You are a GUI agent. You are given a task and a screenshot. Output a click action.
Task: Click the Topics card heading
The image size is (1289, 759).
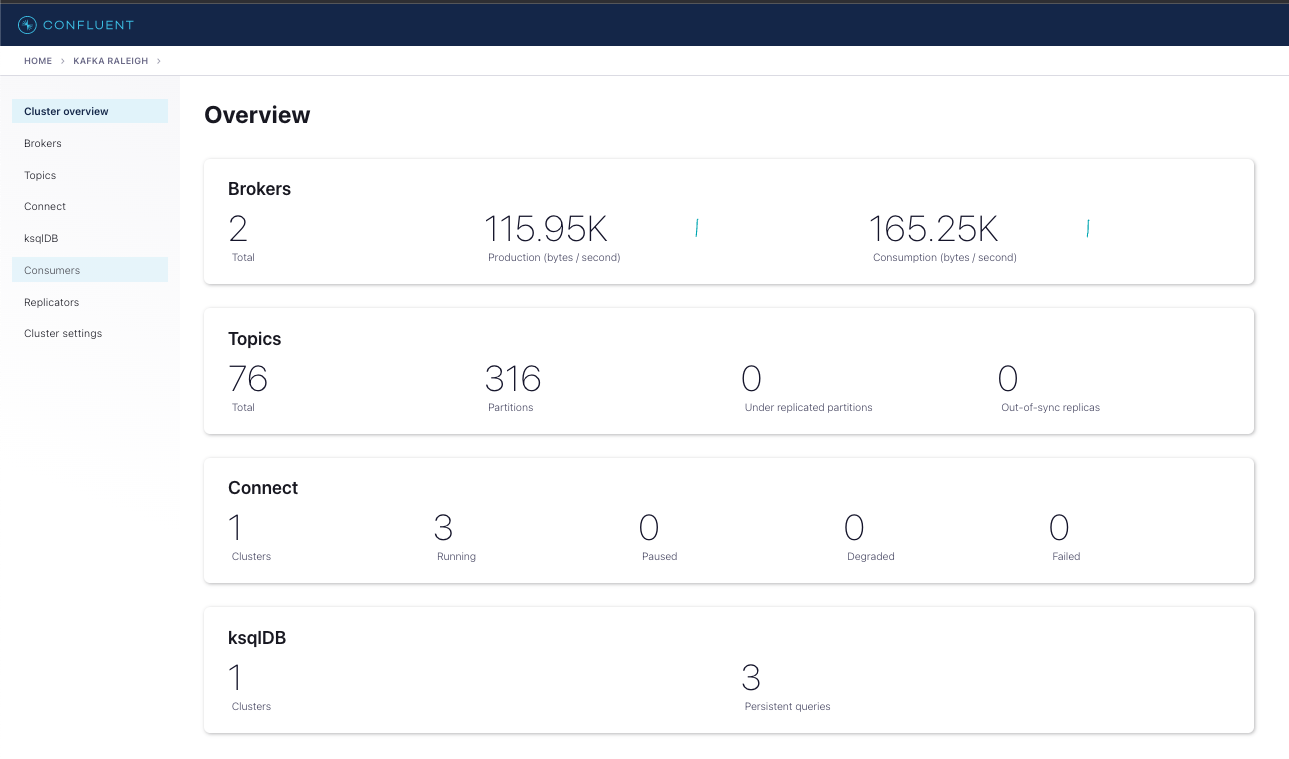[255, 339]
